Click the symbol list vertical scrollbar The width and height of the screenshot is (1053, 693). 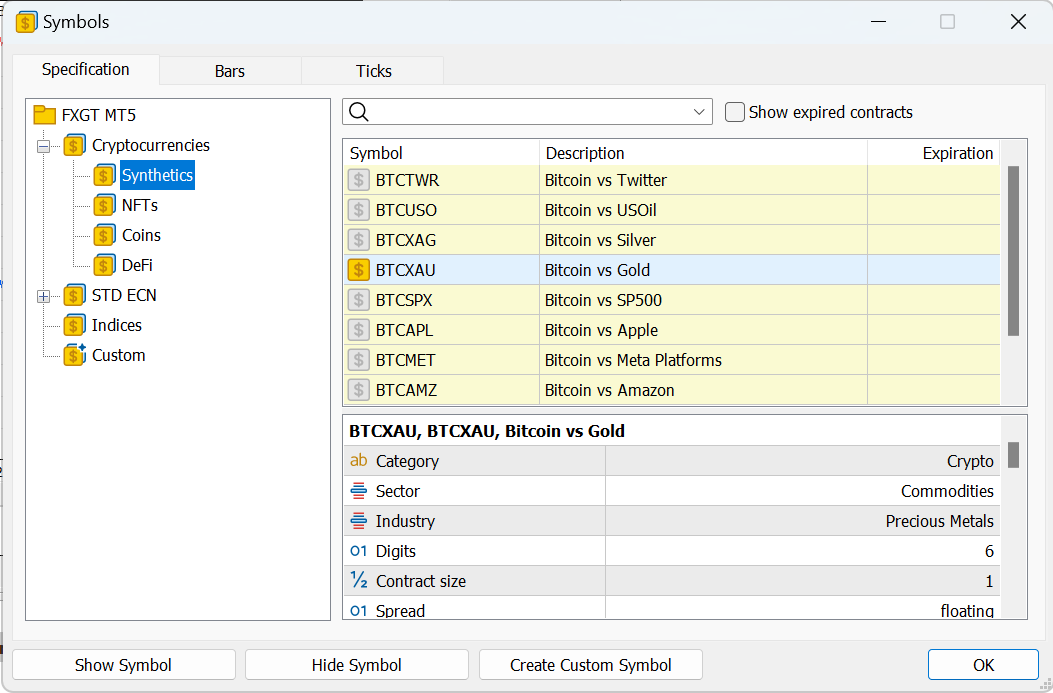1013,250
